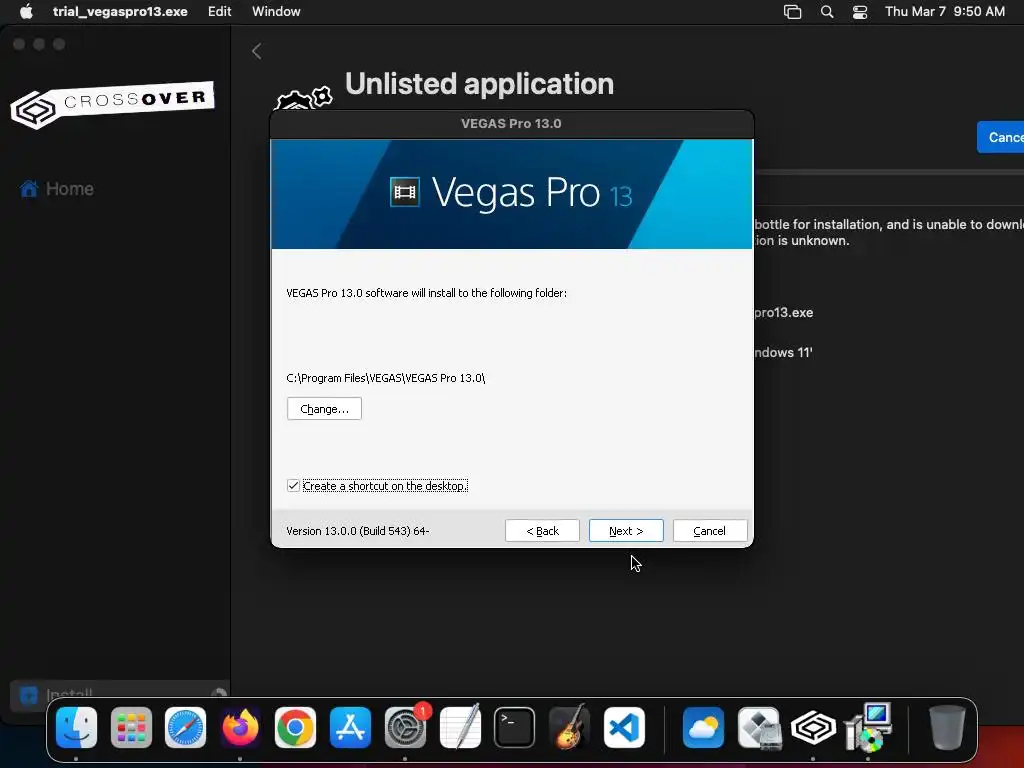Click the Install item in CrossOver sidebar
This screenshot has width=1024, height=768.
[x=118, y=695]
